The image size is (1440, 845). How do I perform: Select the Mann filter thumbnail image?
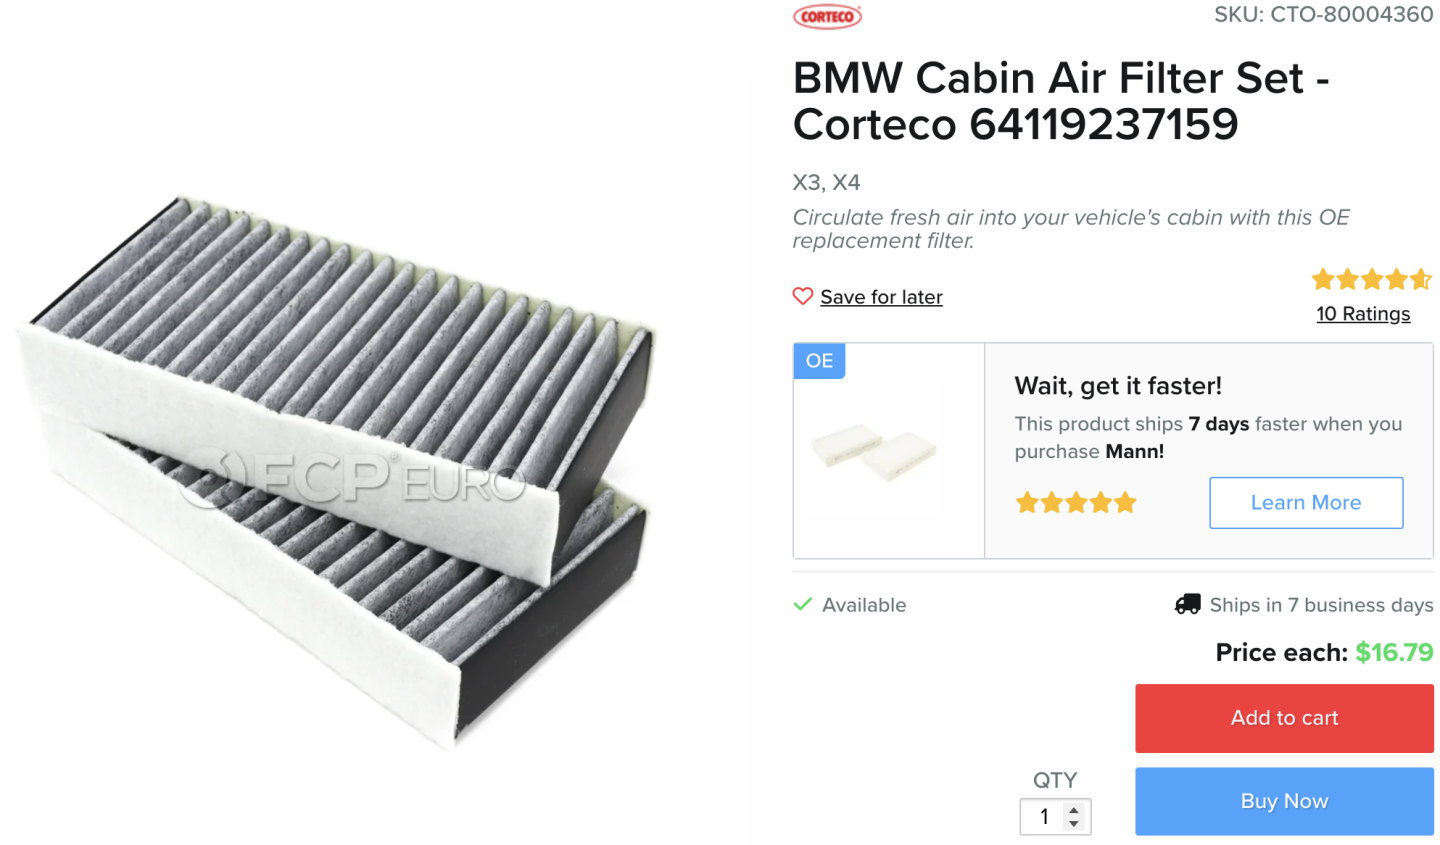(875, 450)
